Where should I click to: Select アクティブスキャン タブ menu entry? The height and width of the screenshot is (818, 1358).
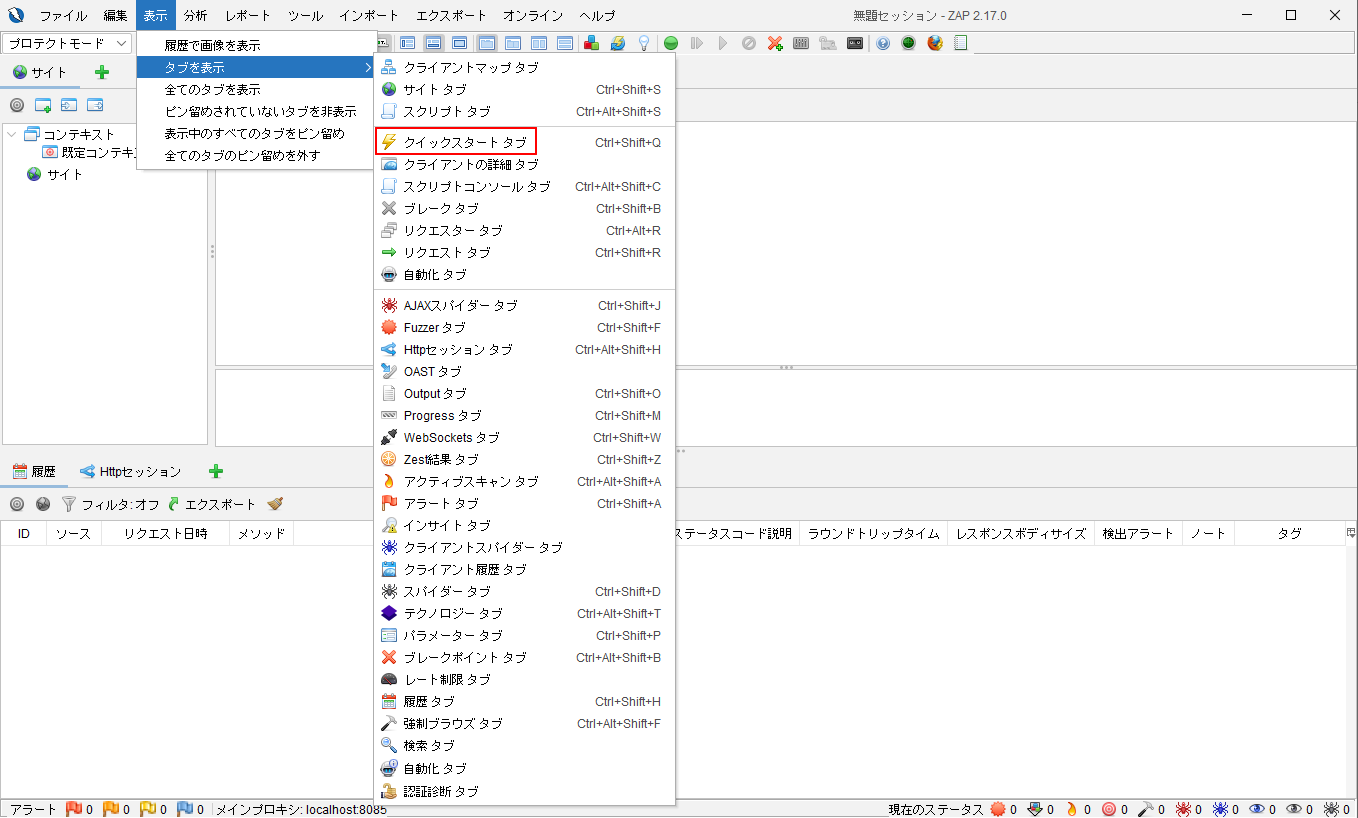[525, 481]
